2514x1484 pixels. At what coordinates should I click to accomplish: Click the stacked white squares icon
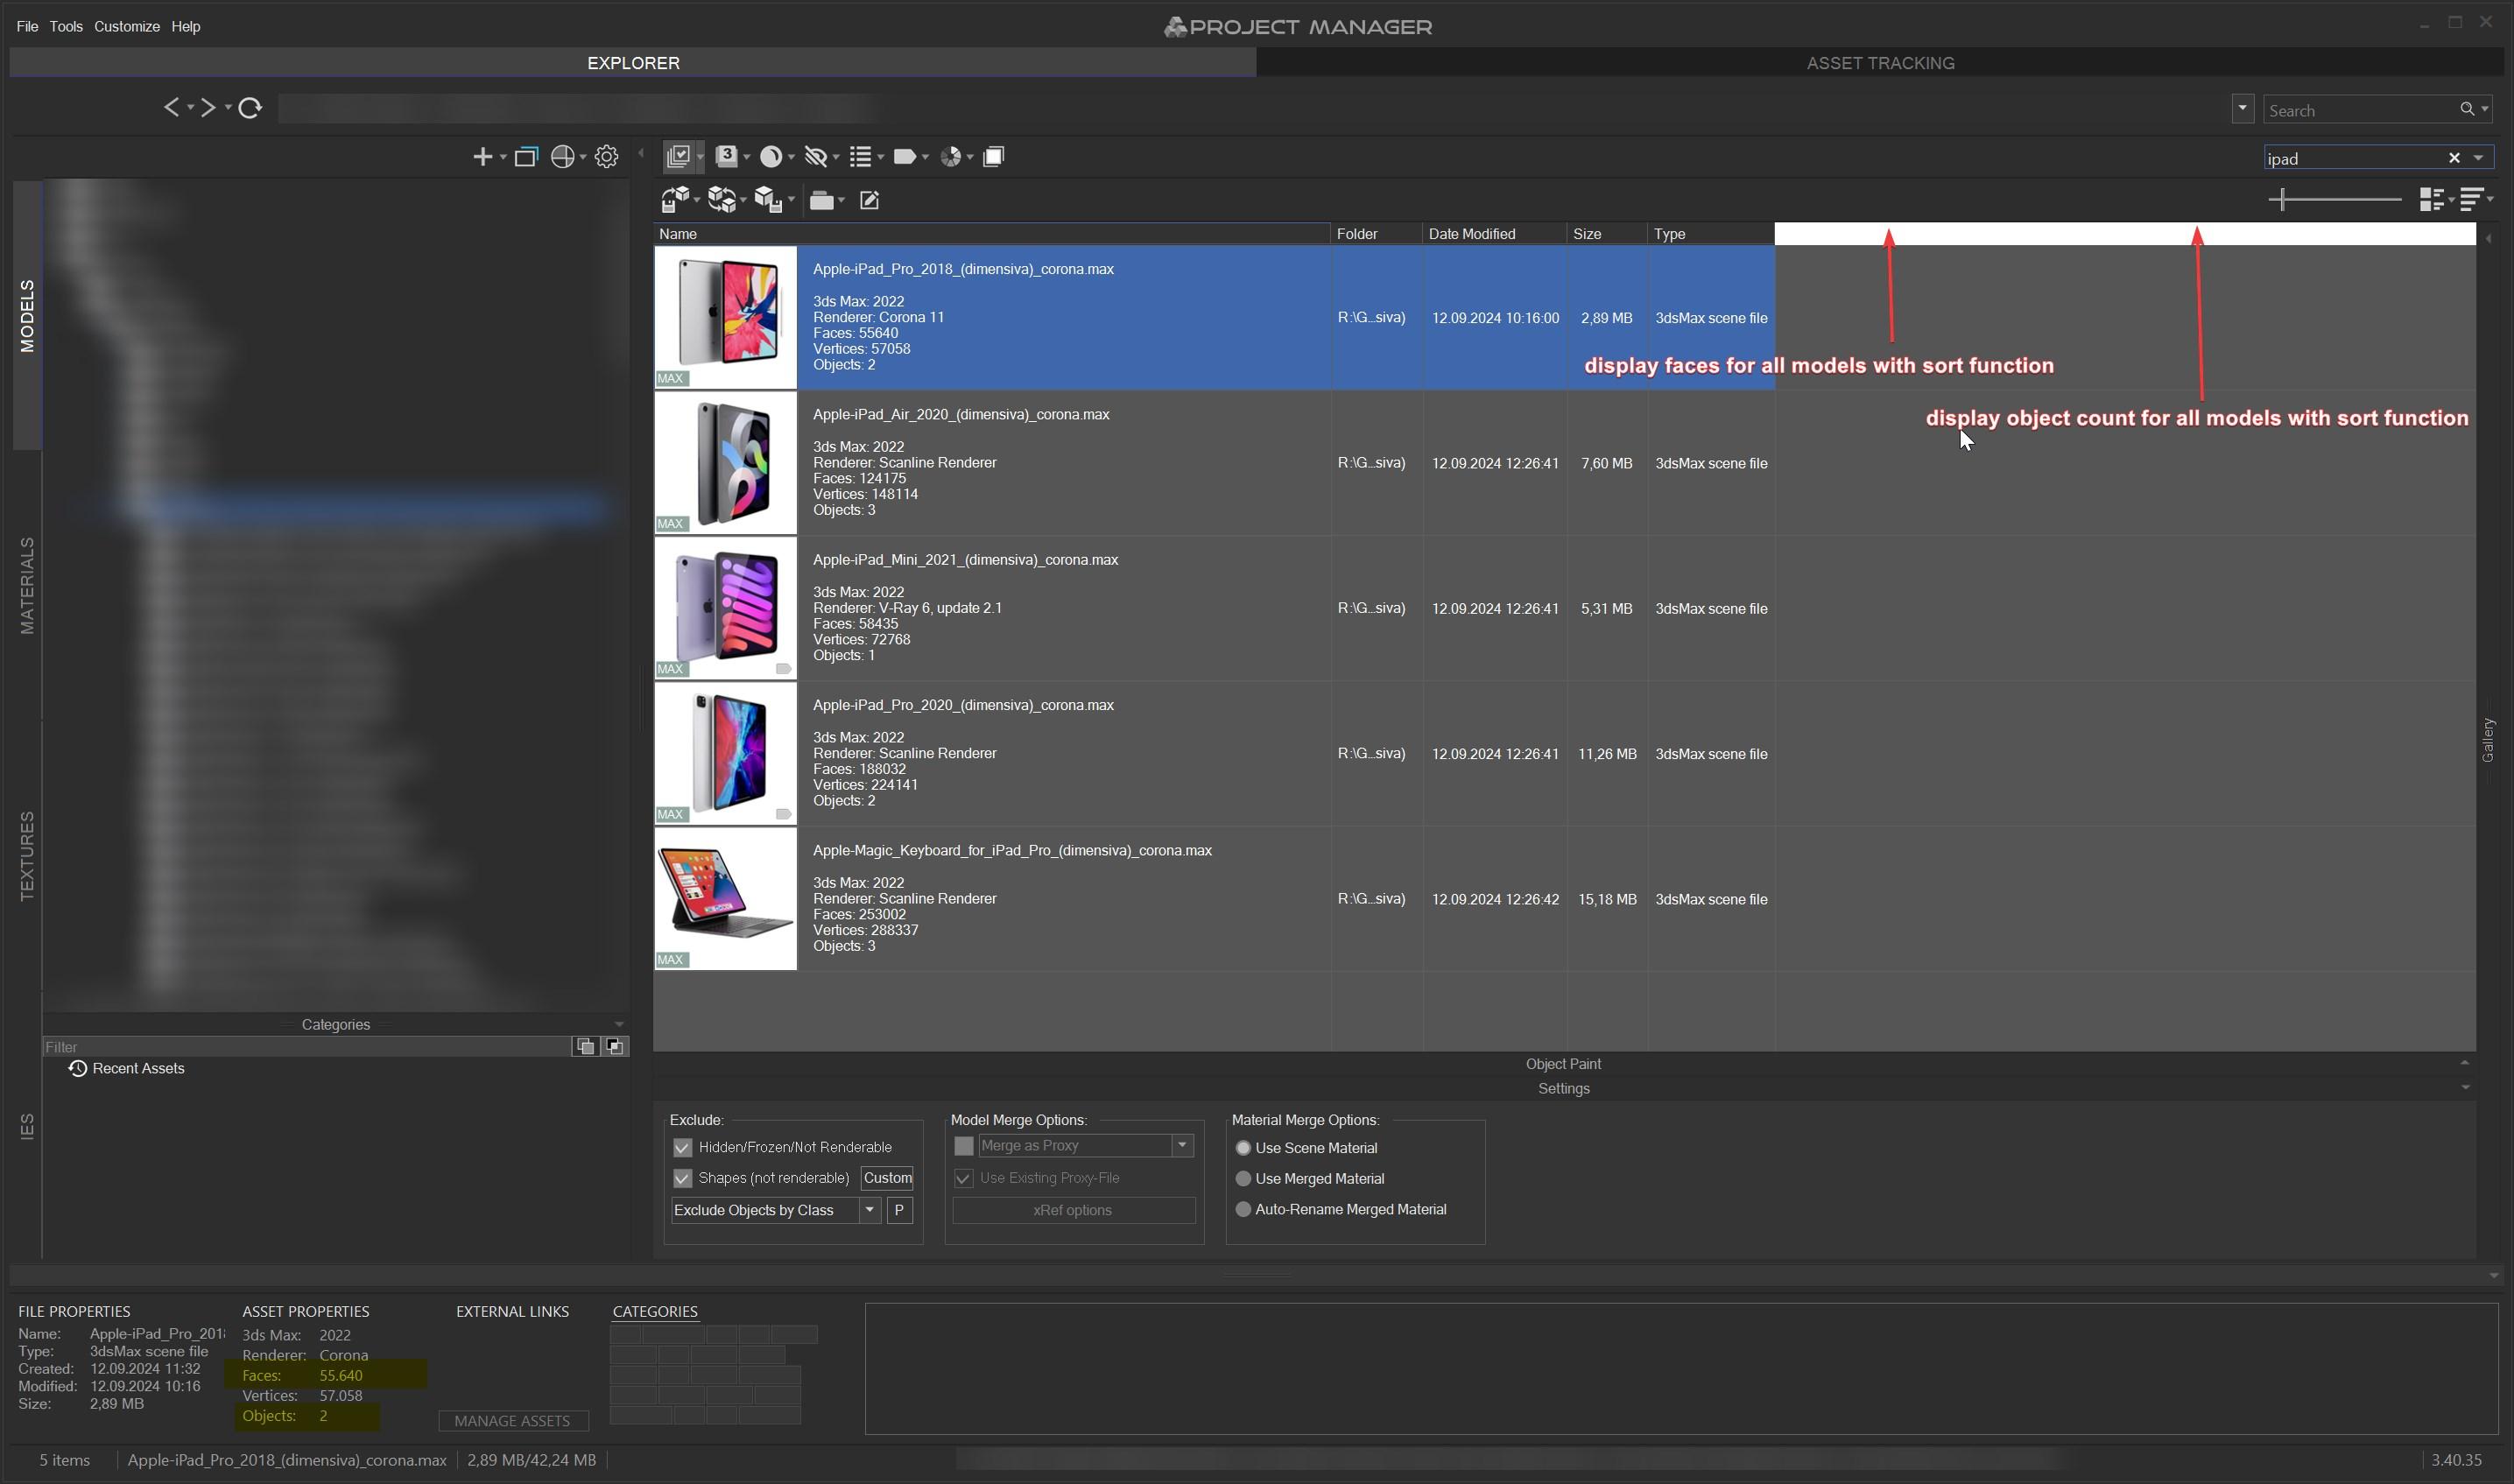click(x=993, y=156)
